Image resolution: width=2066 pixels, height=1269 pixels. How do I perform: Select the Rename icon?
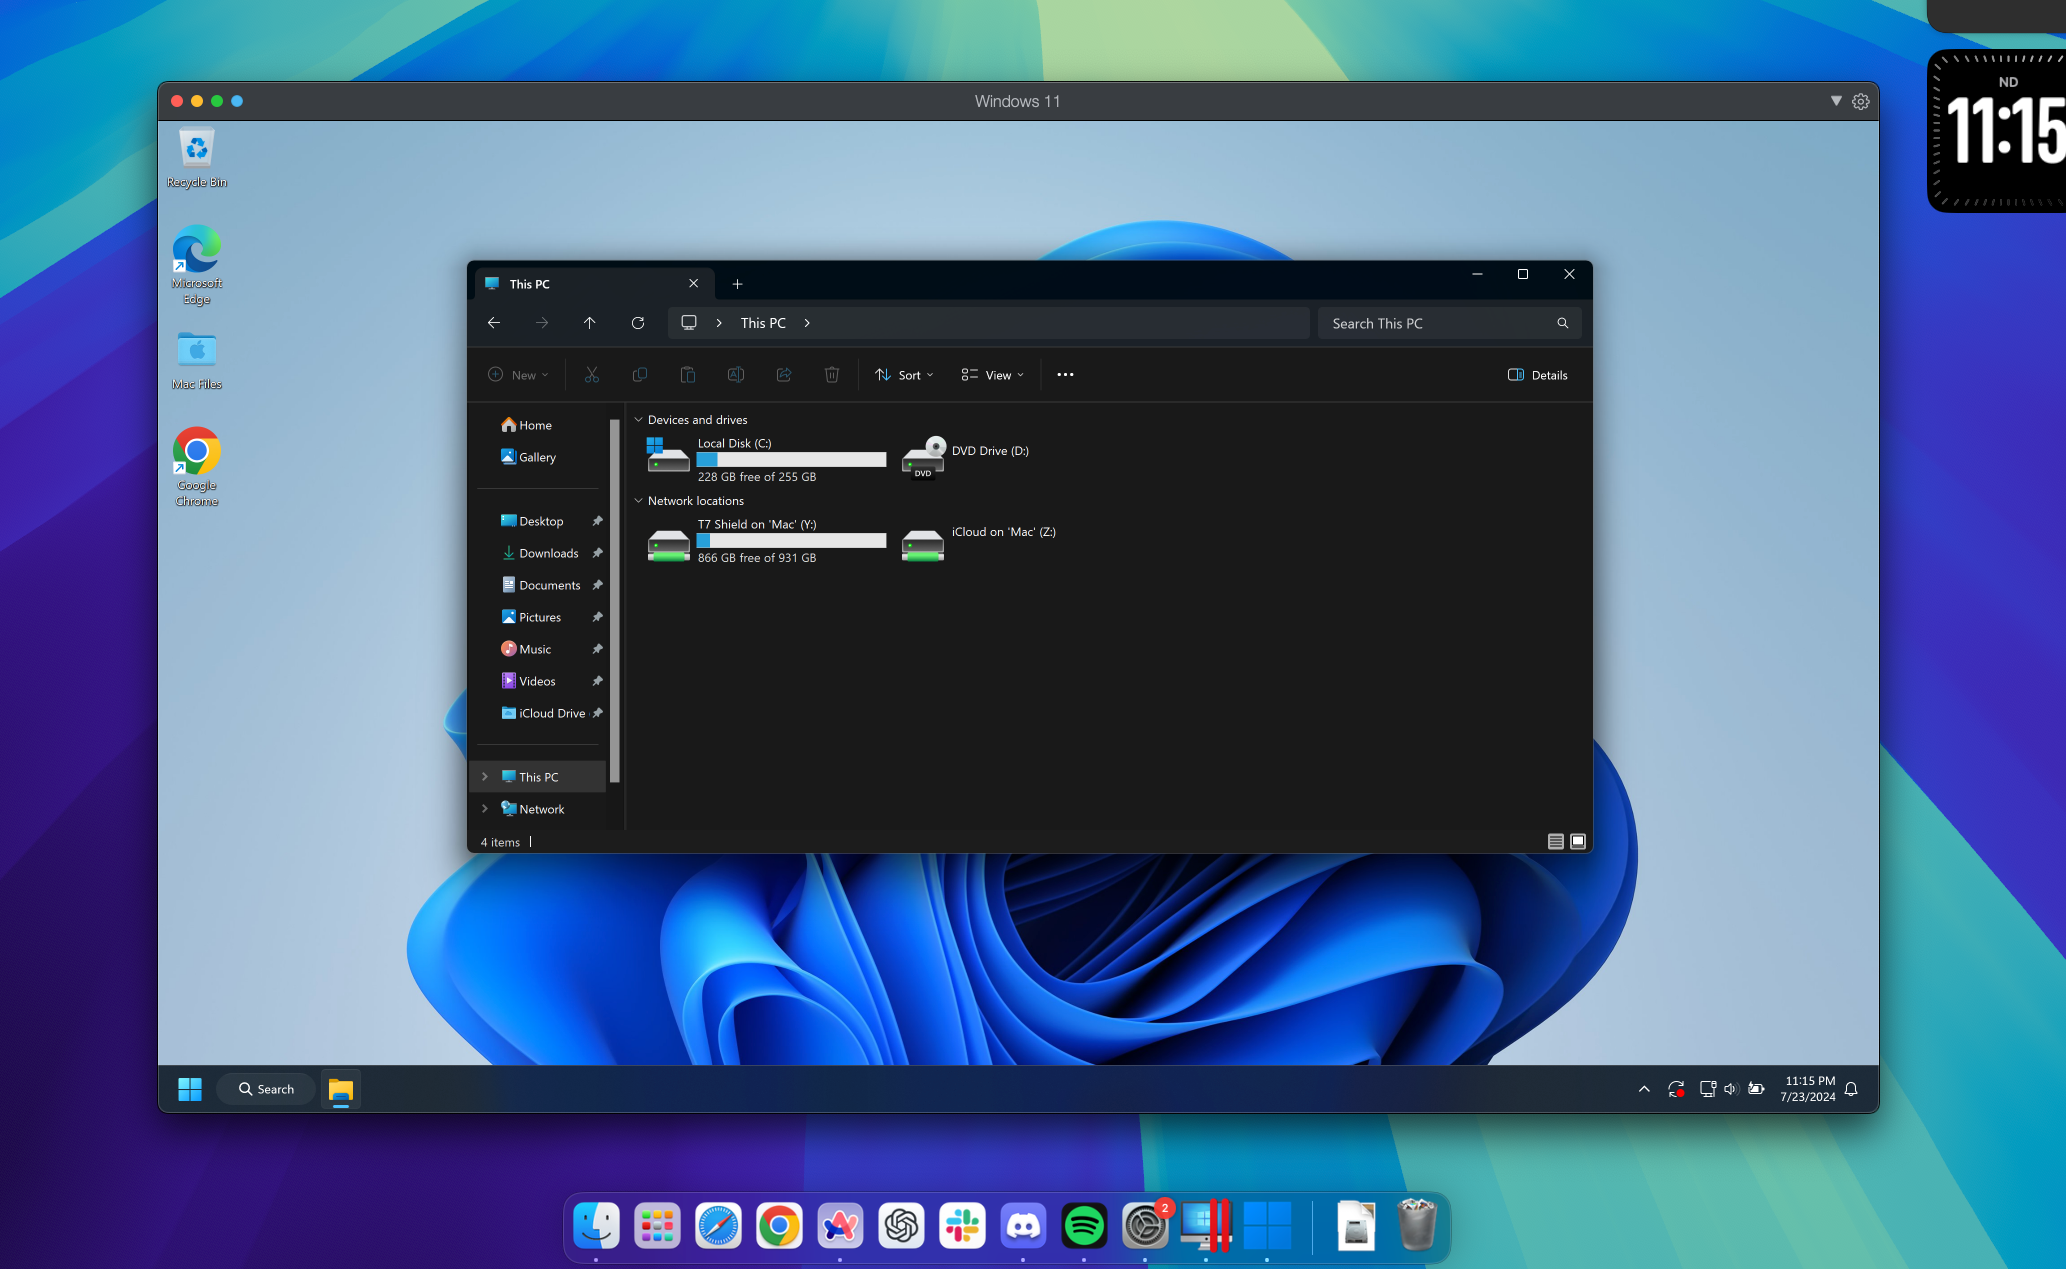(736, 374)
